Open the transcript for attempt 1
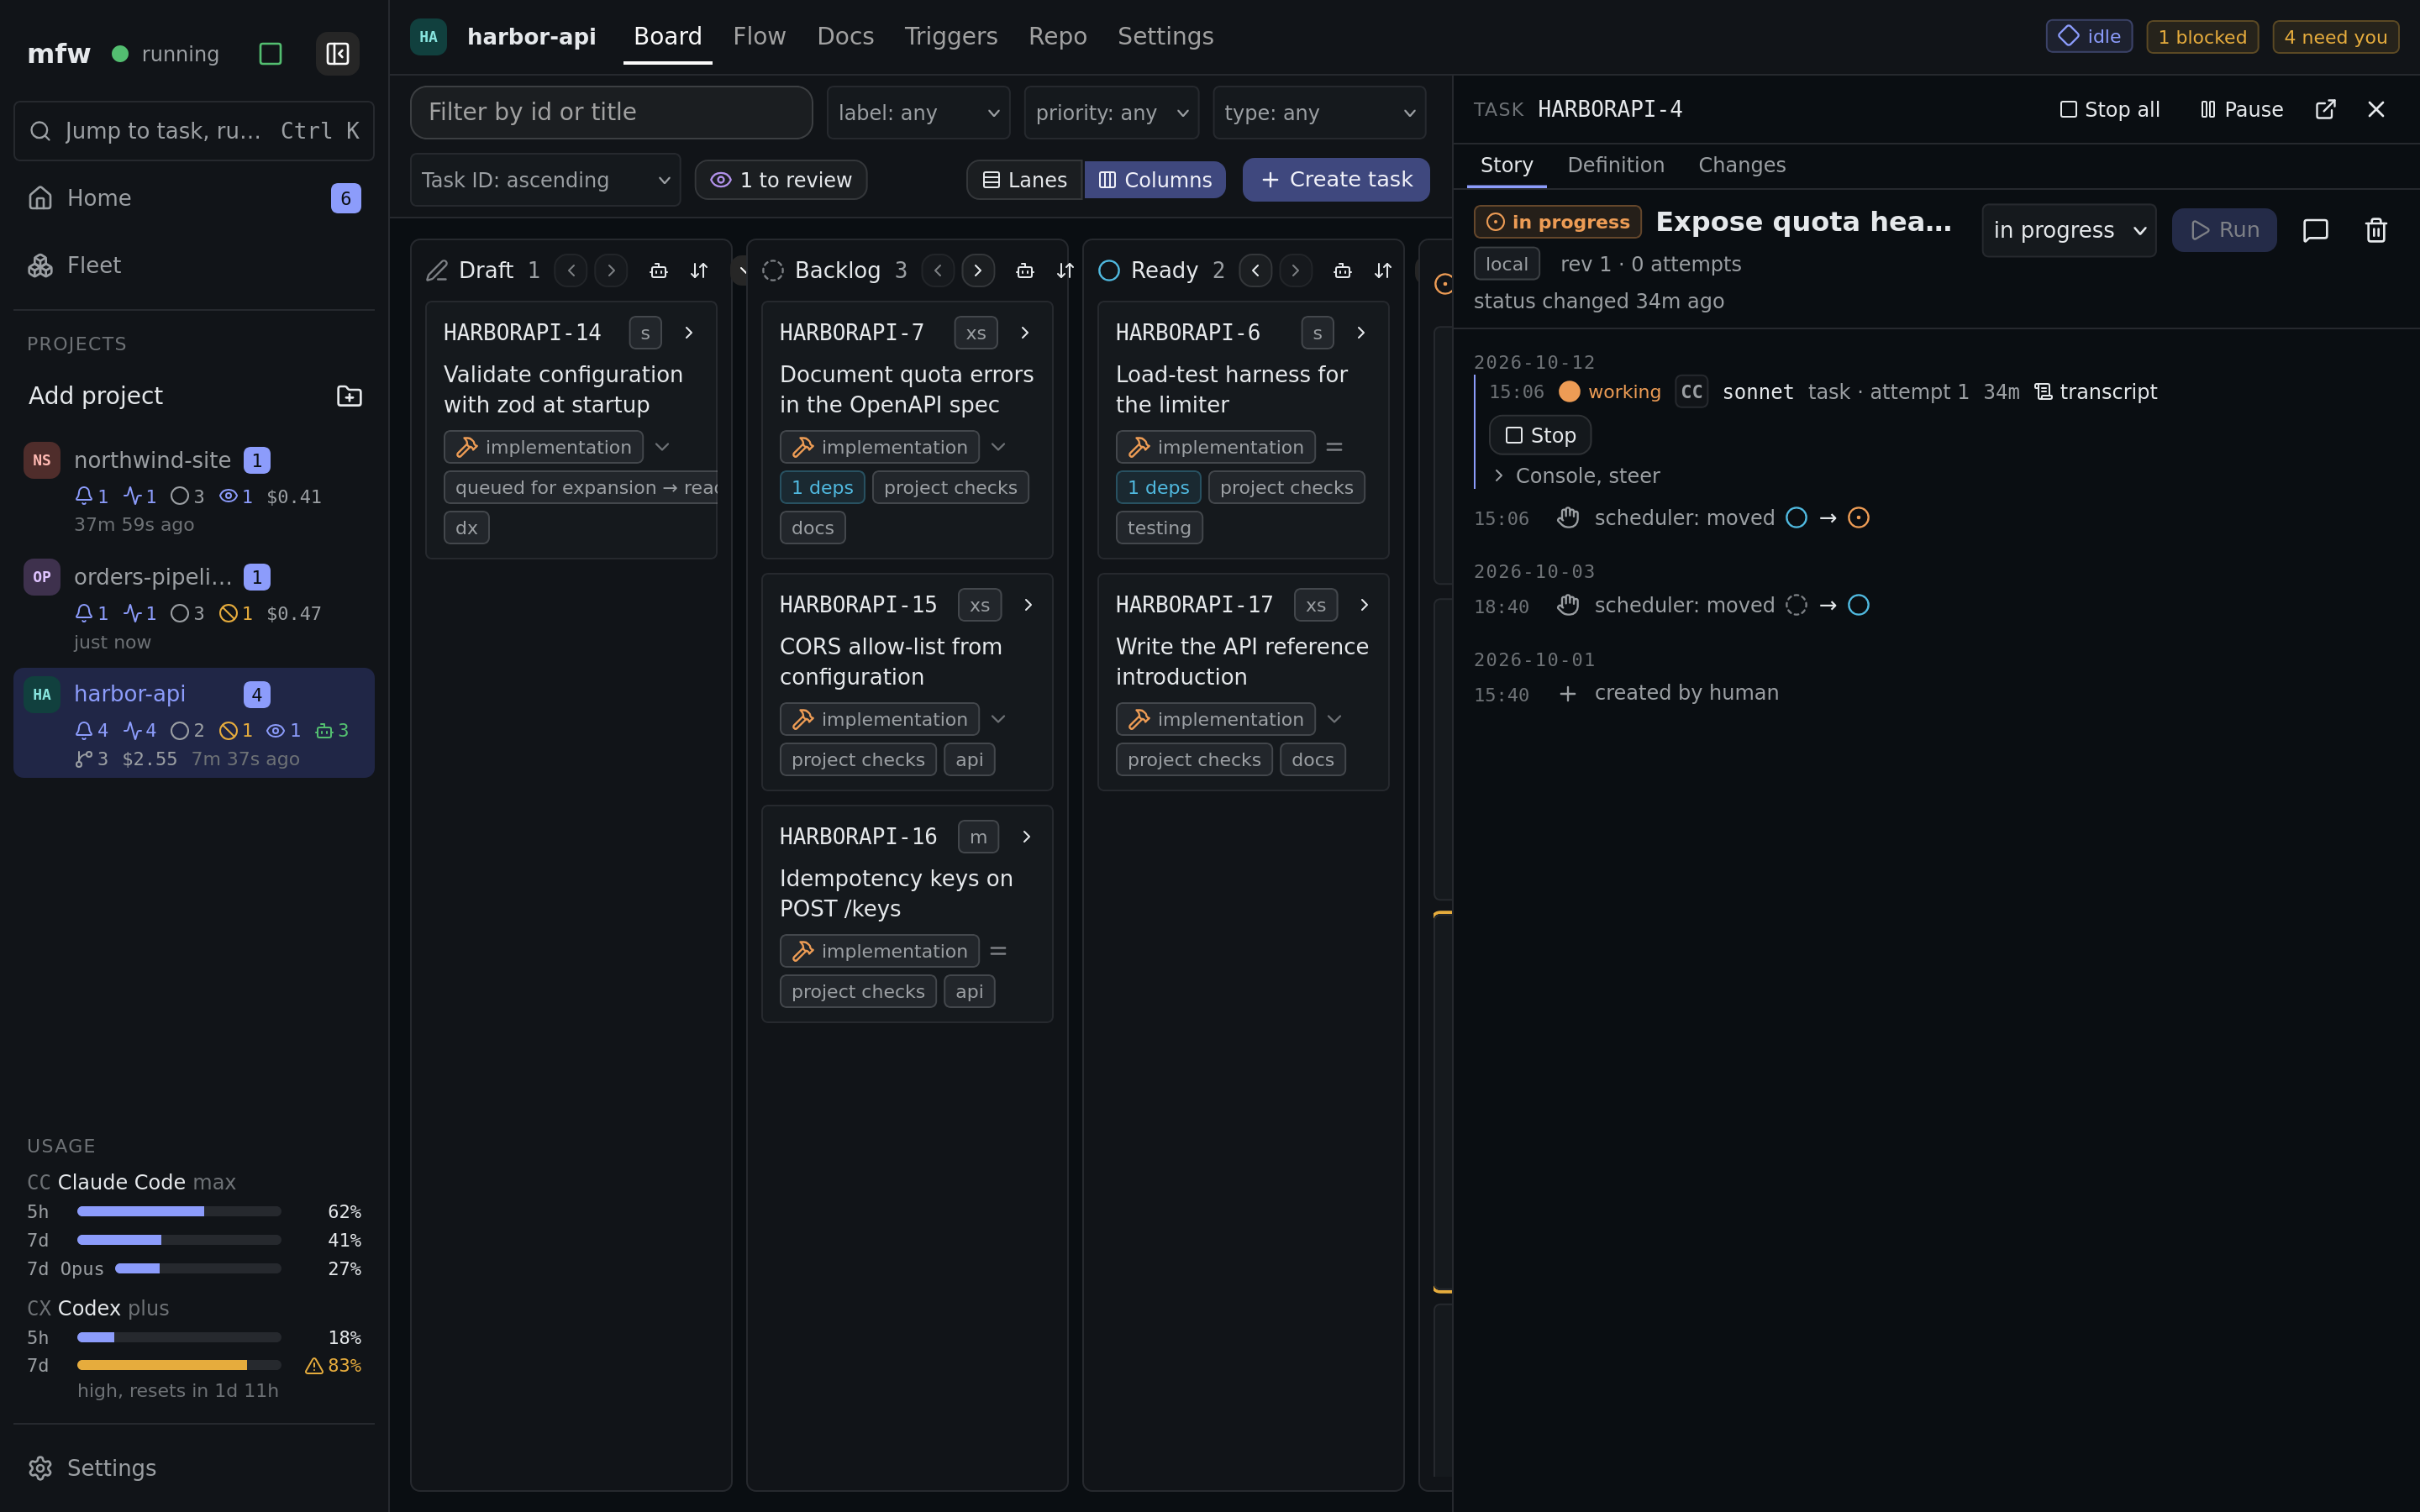2420x1512 pixels. point(2096,392)
